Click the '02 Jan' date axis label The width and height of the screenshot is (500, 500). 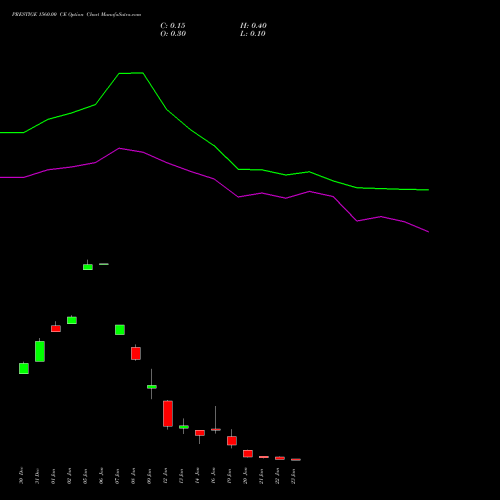pos(69,476)
